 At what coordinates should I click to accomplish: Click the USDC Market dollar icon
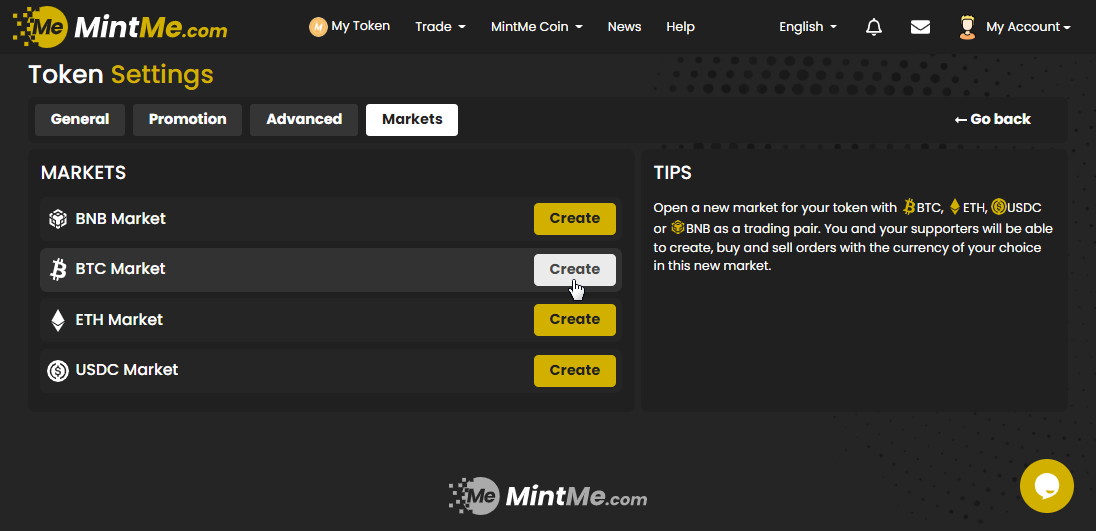tap(58, 370)
